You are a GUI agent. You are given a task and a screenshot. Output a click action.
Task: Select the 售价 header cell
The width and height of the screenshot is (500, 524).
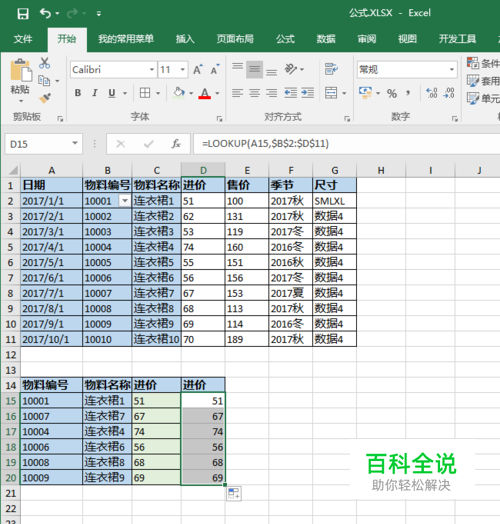(247, 185)
